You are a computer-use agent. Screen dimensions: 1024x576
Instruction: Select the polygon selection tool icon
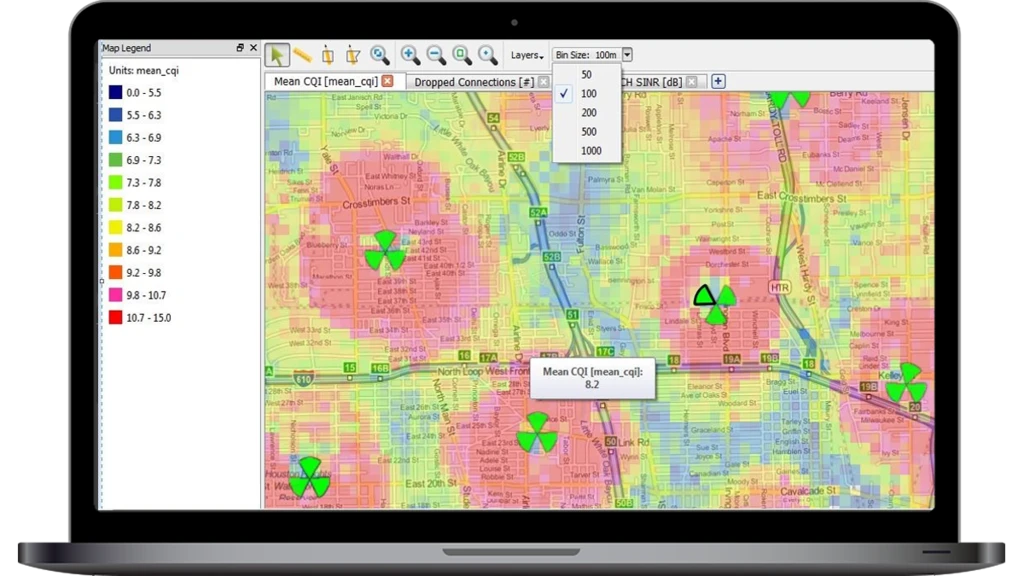[x=352, y=55]
